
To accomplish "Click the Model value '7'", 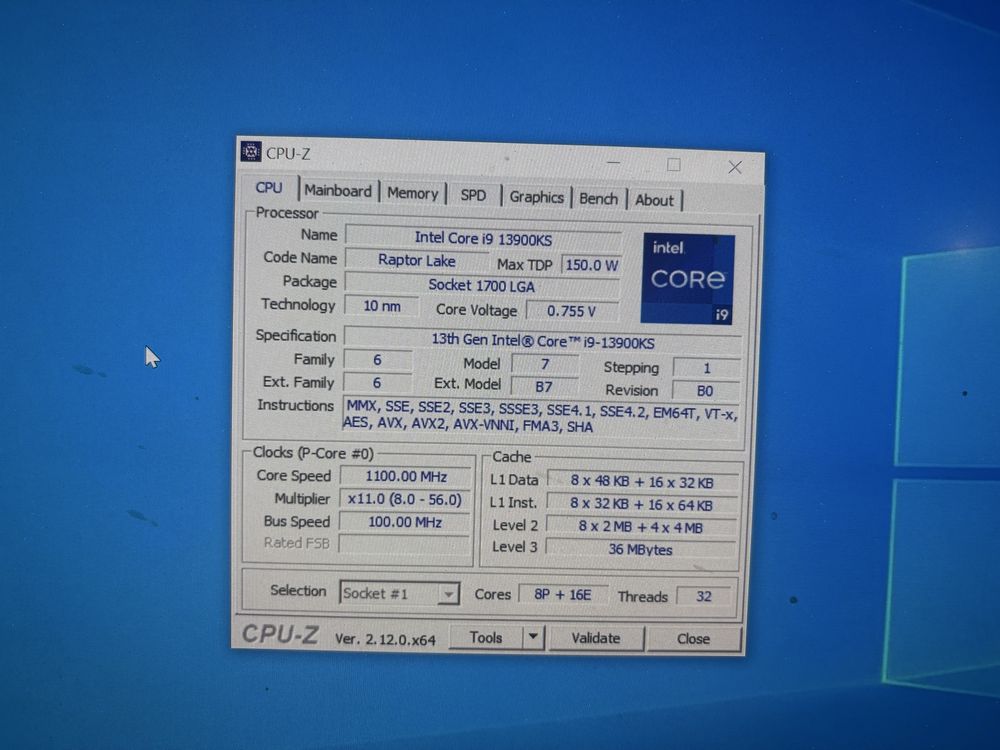I will coord(545,364).
